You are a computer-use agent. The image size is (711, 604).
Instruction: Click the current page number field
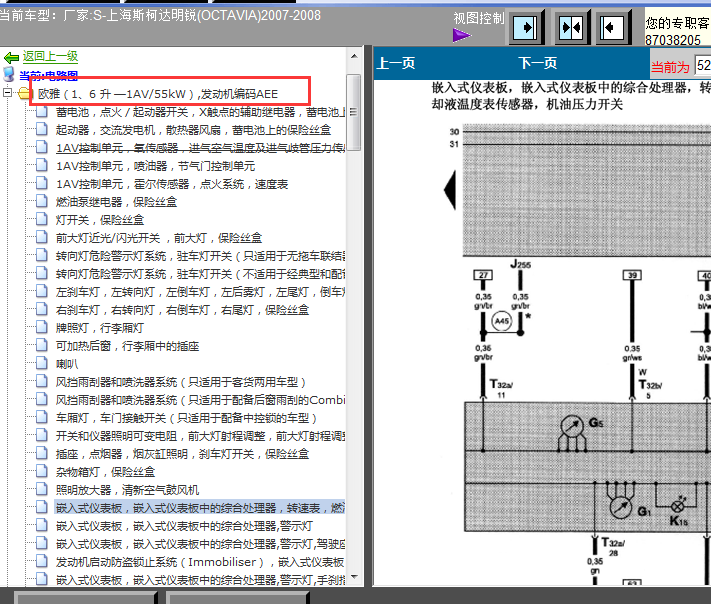tap(703, 65)
